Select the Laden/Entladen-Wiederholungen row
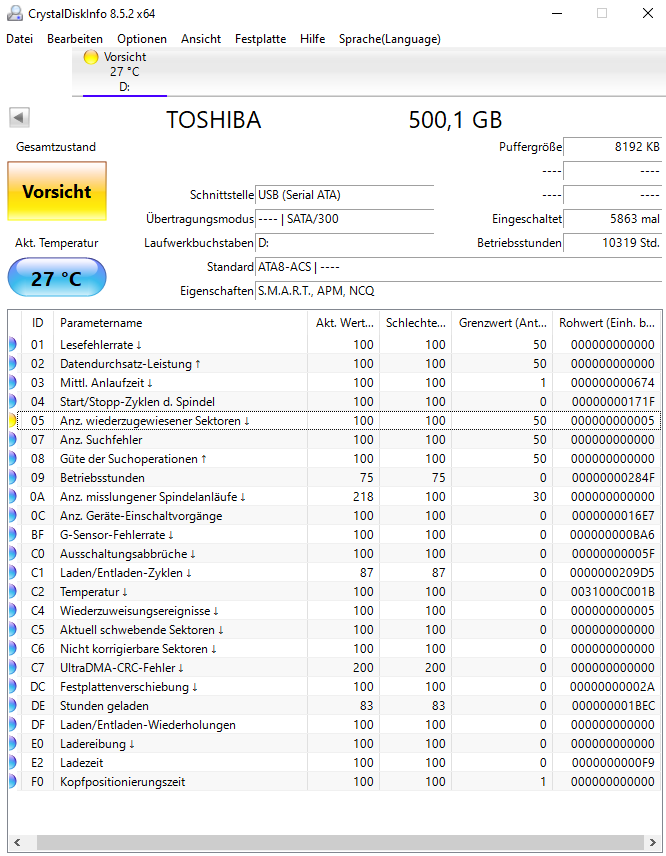This screenshot has height=856, width=666. (x=335, y=725)
